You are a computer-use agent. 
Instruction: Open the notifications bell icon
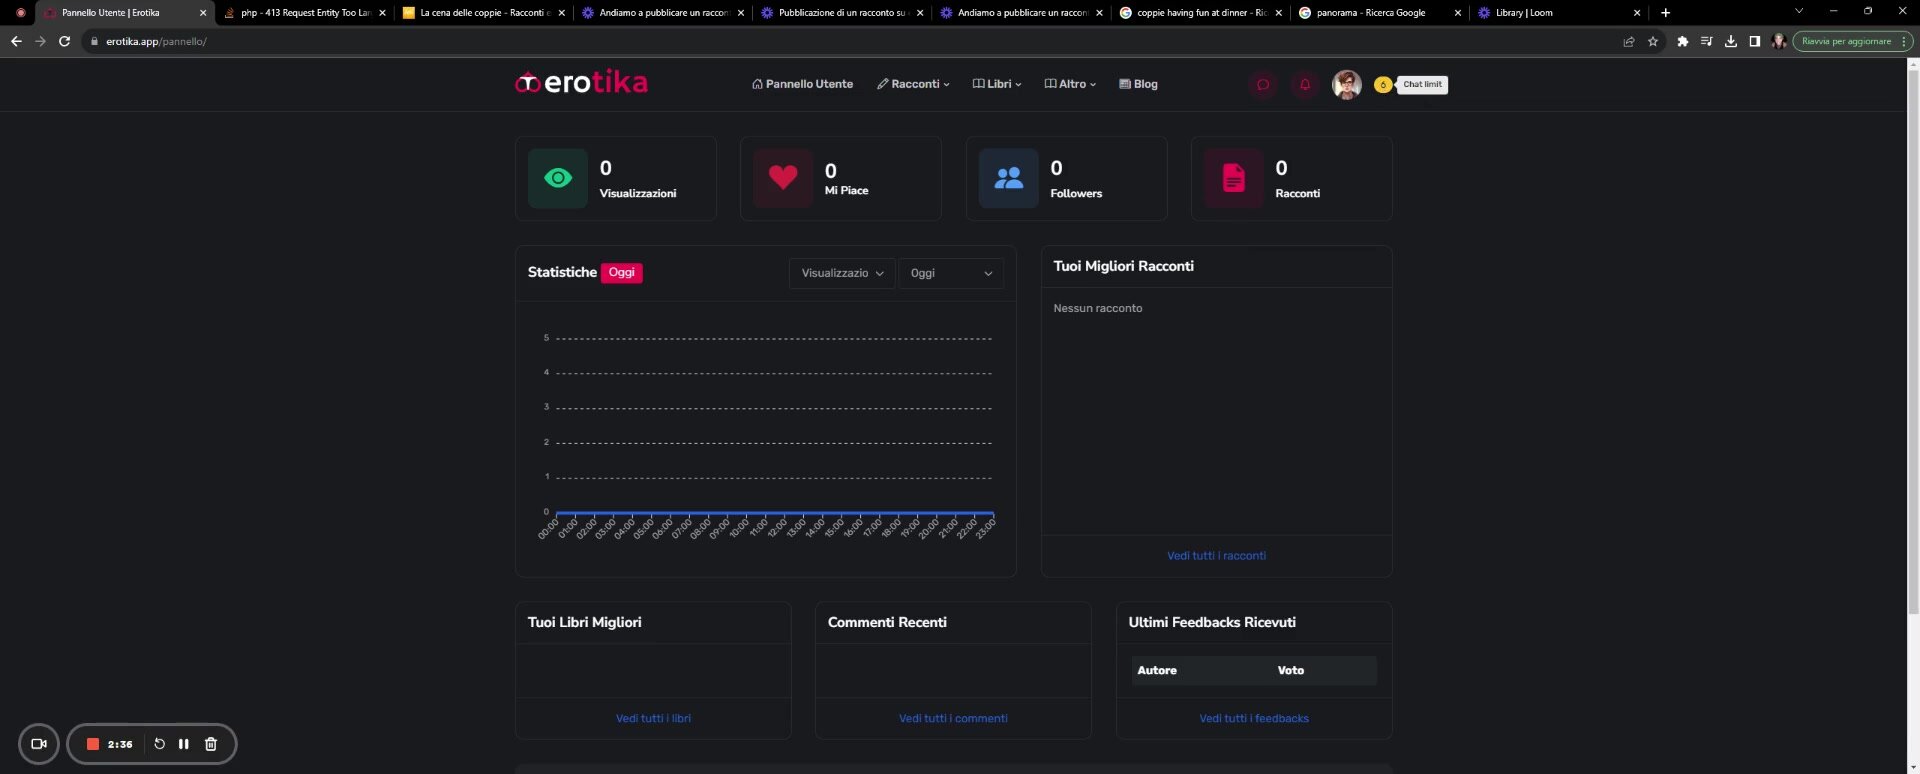coord(1304,85)
